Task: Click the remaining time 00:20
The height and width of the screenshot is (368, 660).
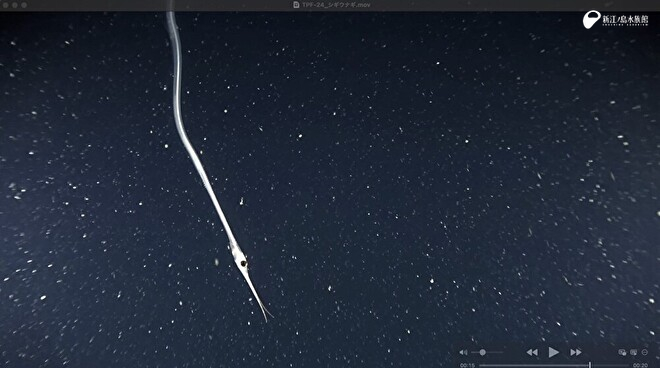Action: pos(640,365)
